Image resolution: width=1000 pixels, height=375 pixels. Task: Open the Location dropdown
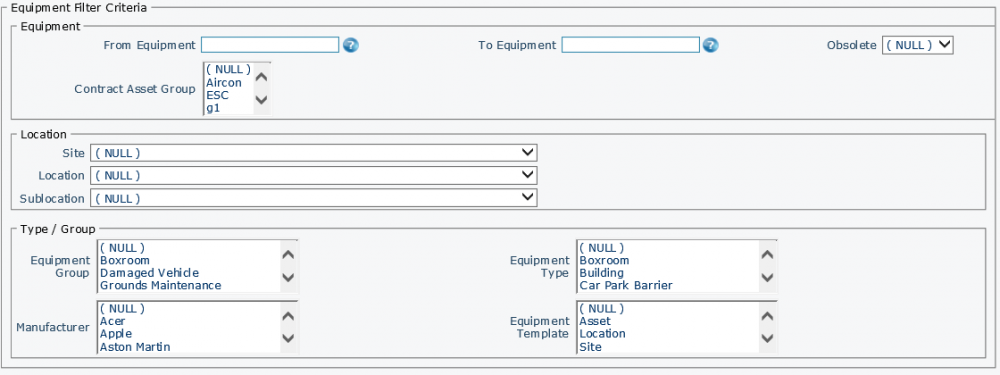(313, 175)
